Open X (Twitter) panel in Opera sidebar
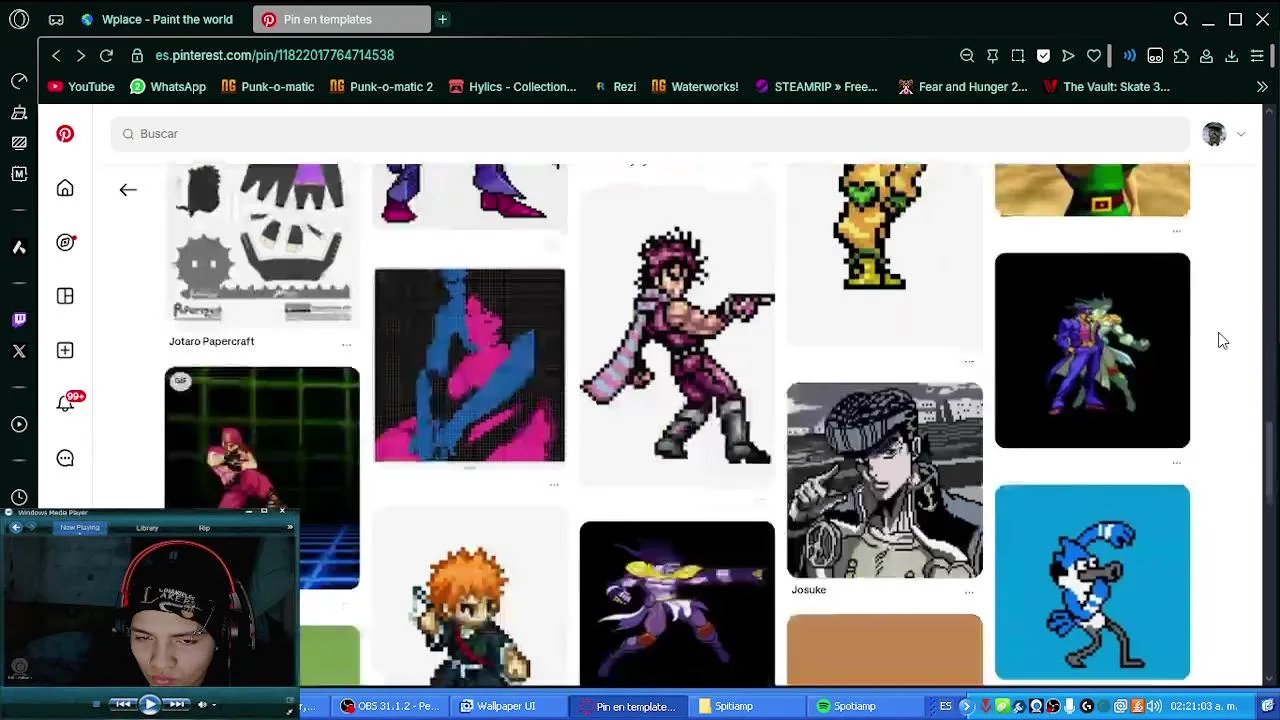The width and height of the screenshot is (1280, 720). point(19,351)
